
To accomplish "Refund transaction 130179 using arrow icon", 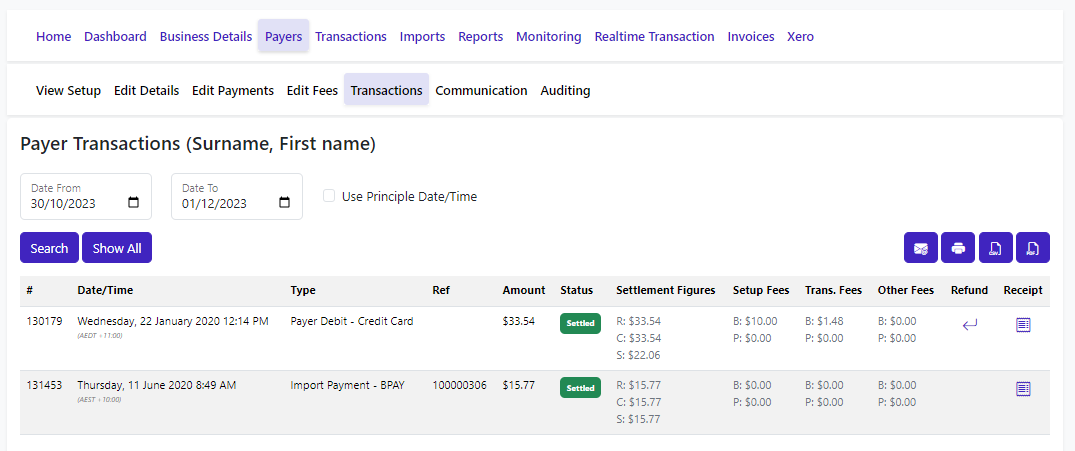I will pyautogui.click(x=970, y=325).
